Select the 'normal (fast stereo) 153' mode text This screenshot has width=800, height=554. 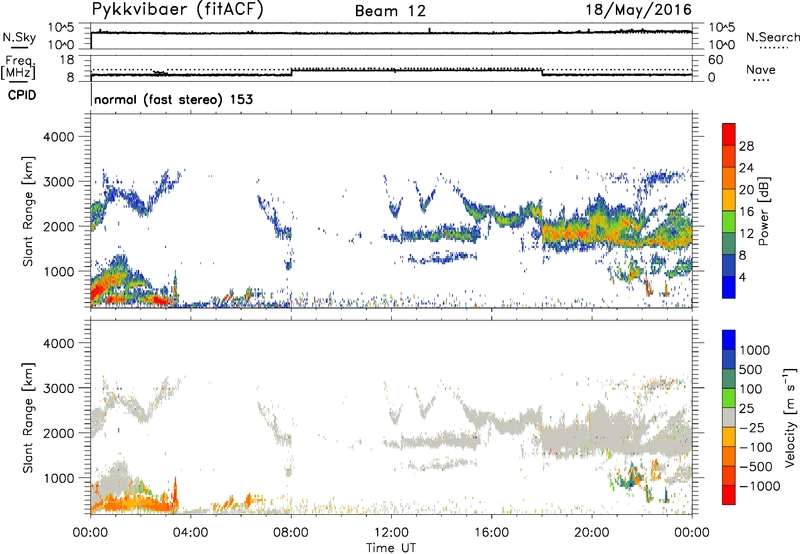(x=173, y=99)
